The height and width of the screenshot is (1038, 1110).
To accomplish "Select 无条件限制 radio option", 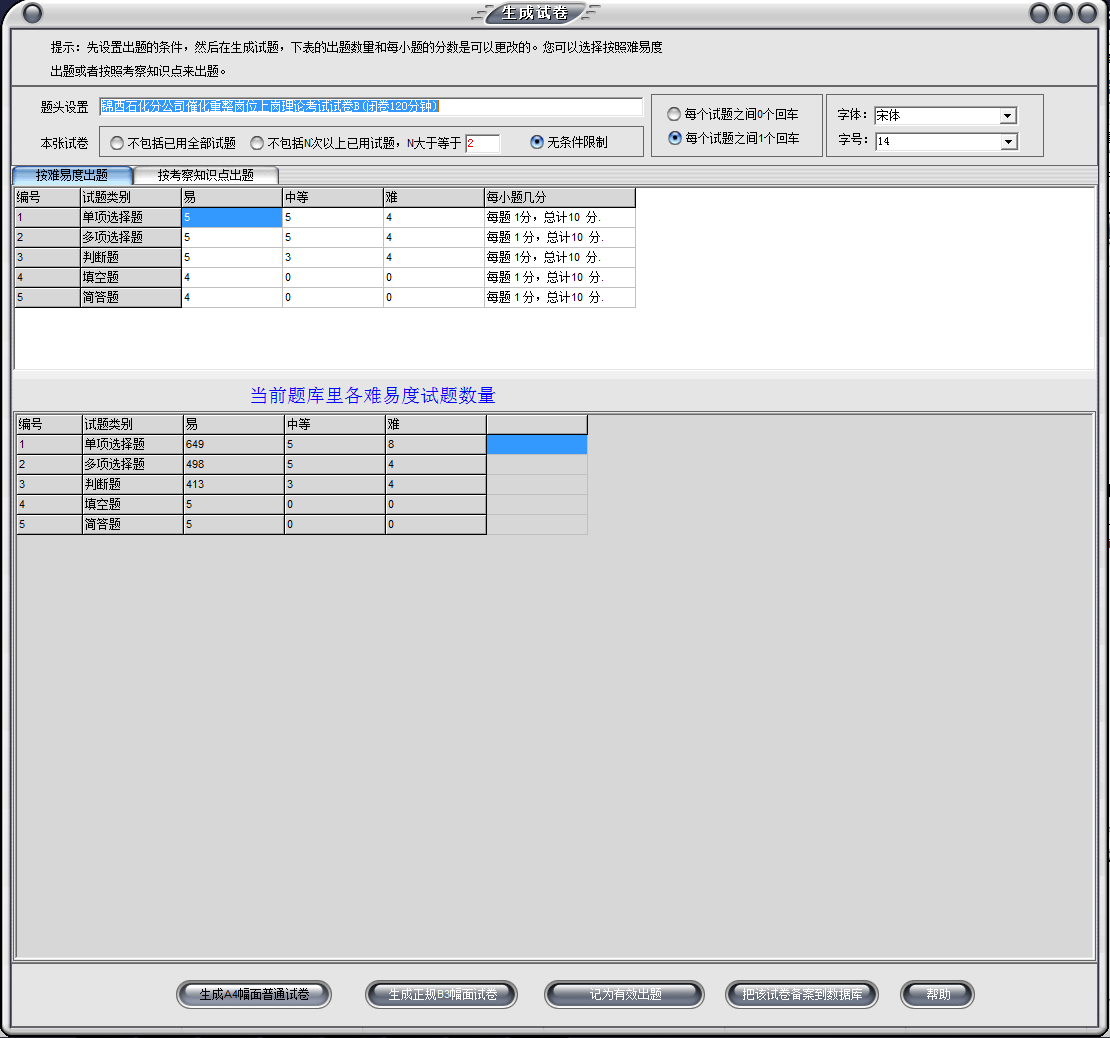I will tap(538, 142).
